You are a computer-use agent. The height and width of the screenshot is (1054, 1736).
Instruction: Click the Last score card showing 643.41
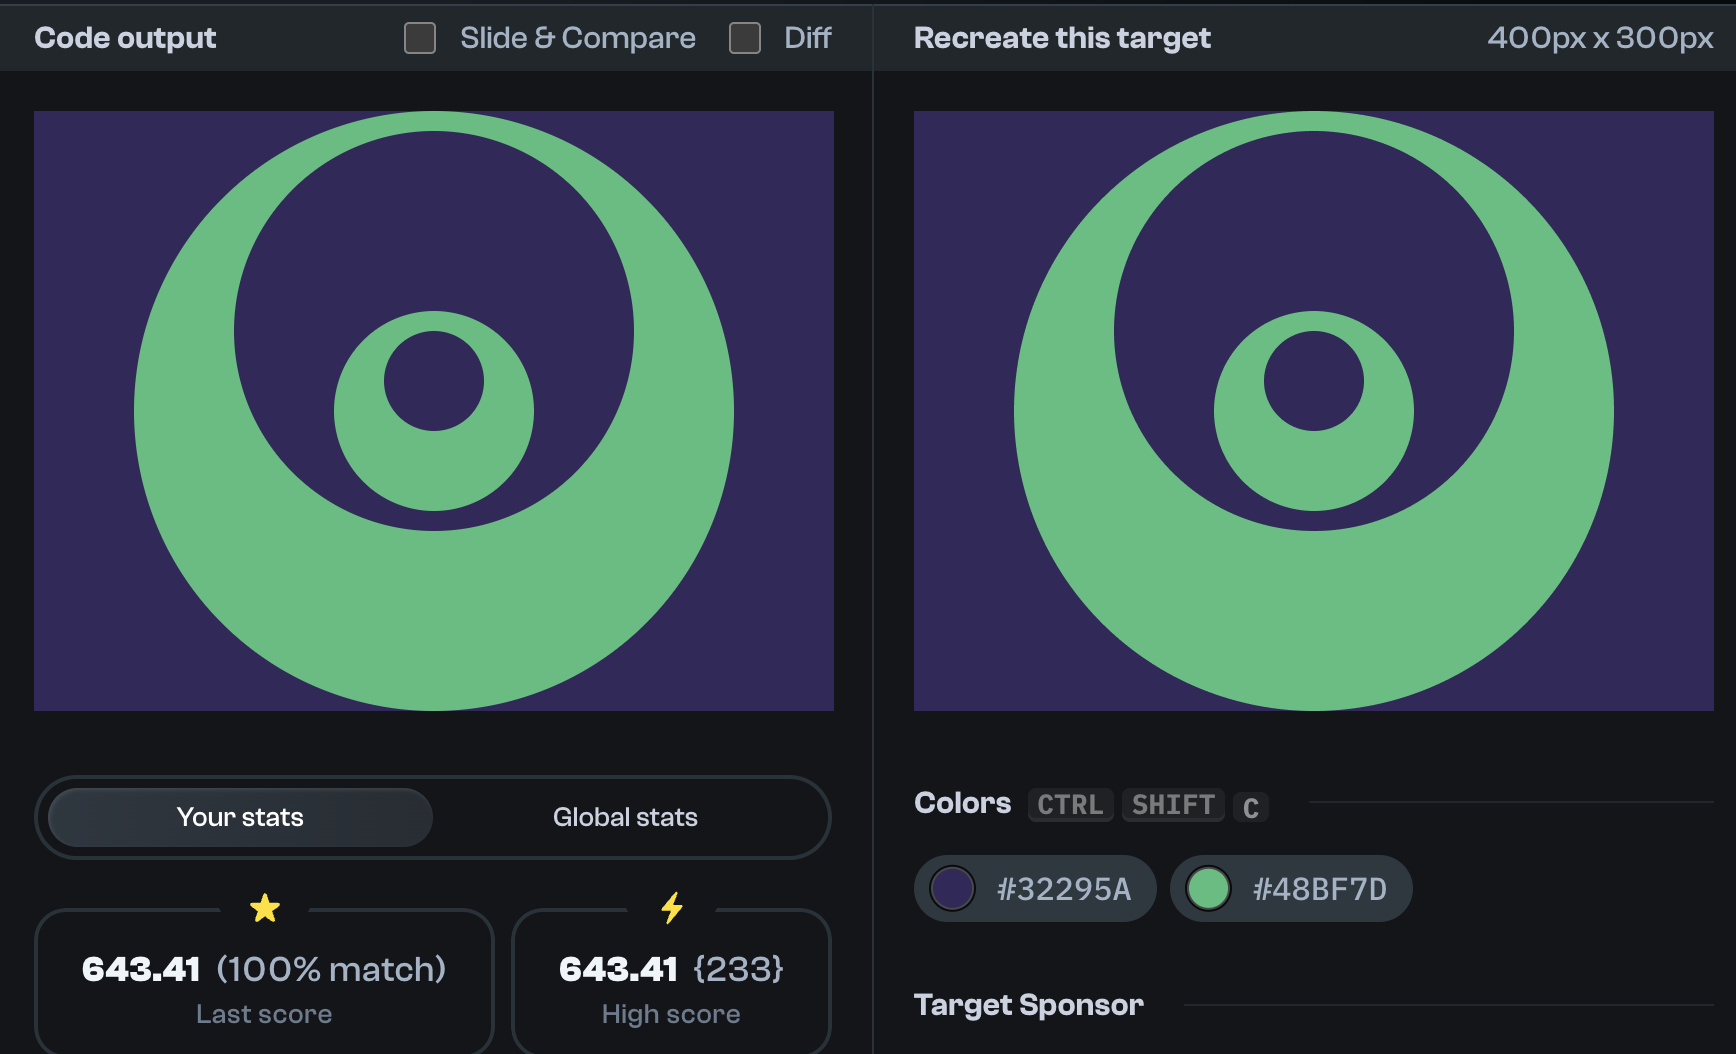pyautogui.click(x=265, y=983)
